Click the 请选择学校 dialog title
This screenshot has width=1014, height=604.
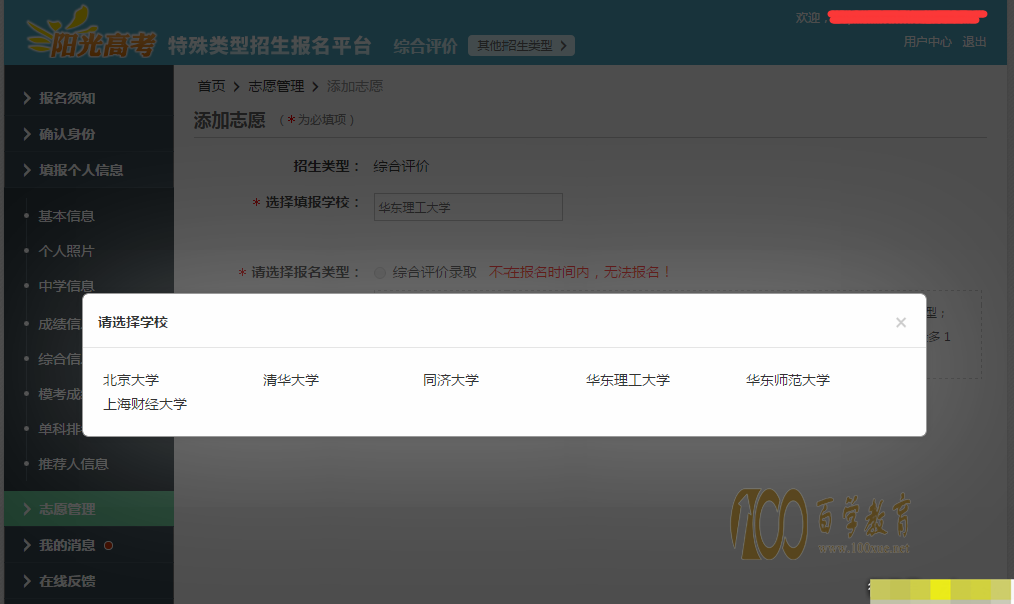click(133, 322)
